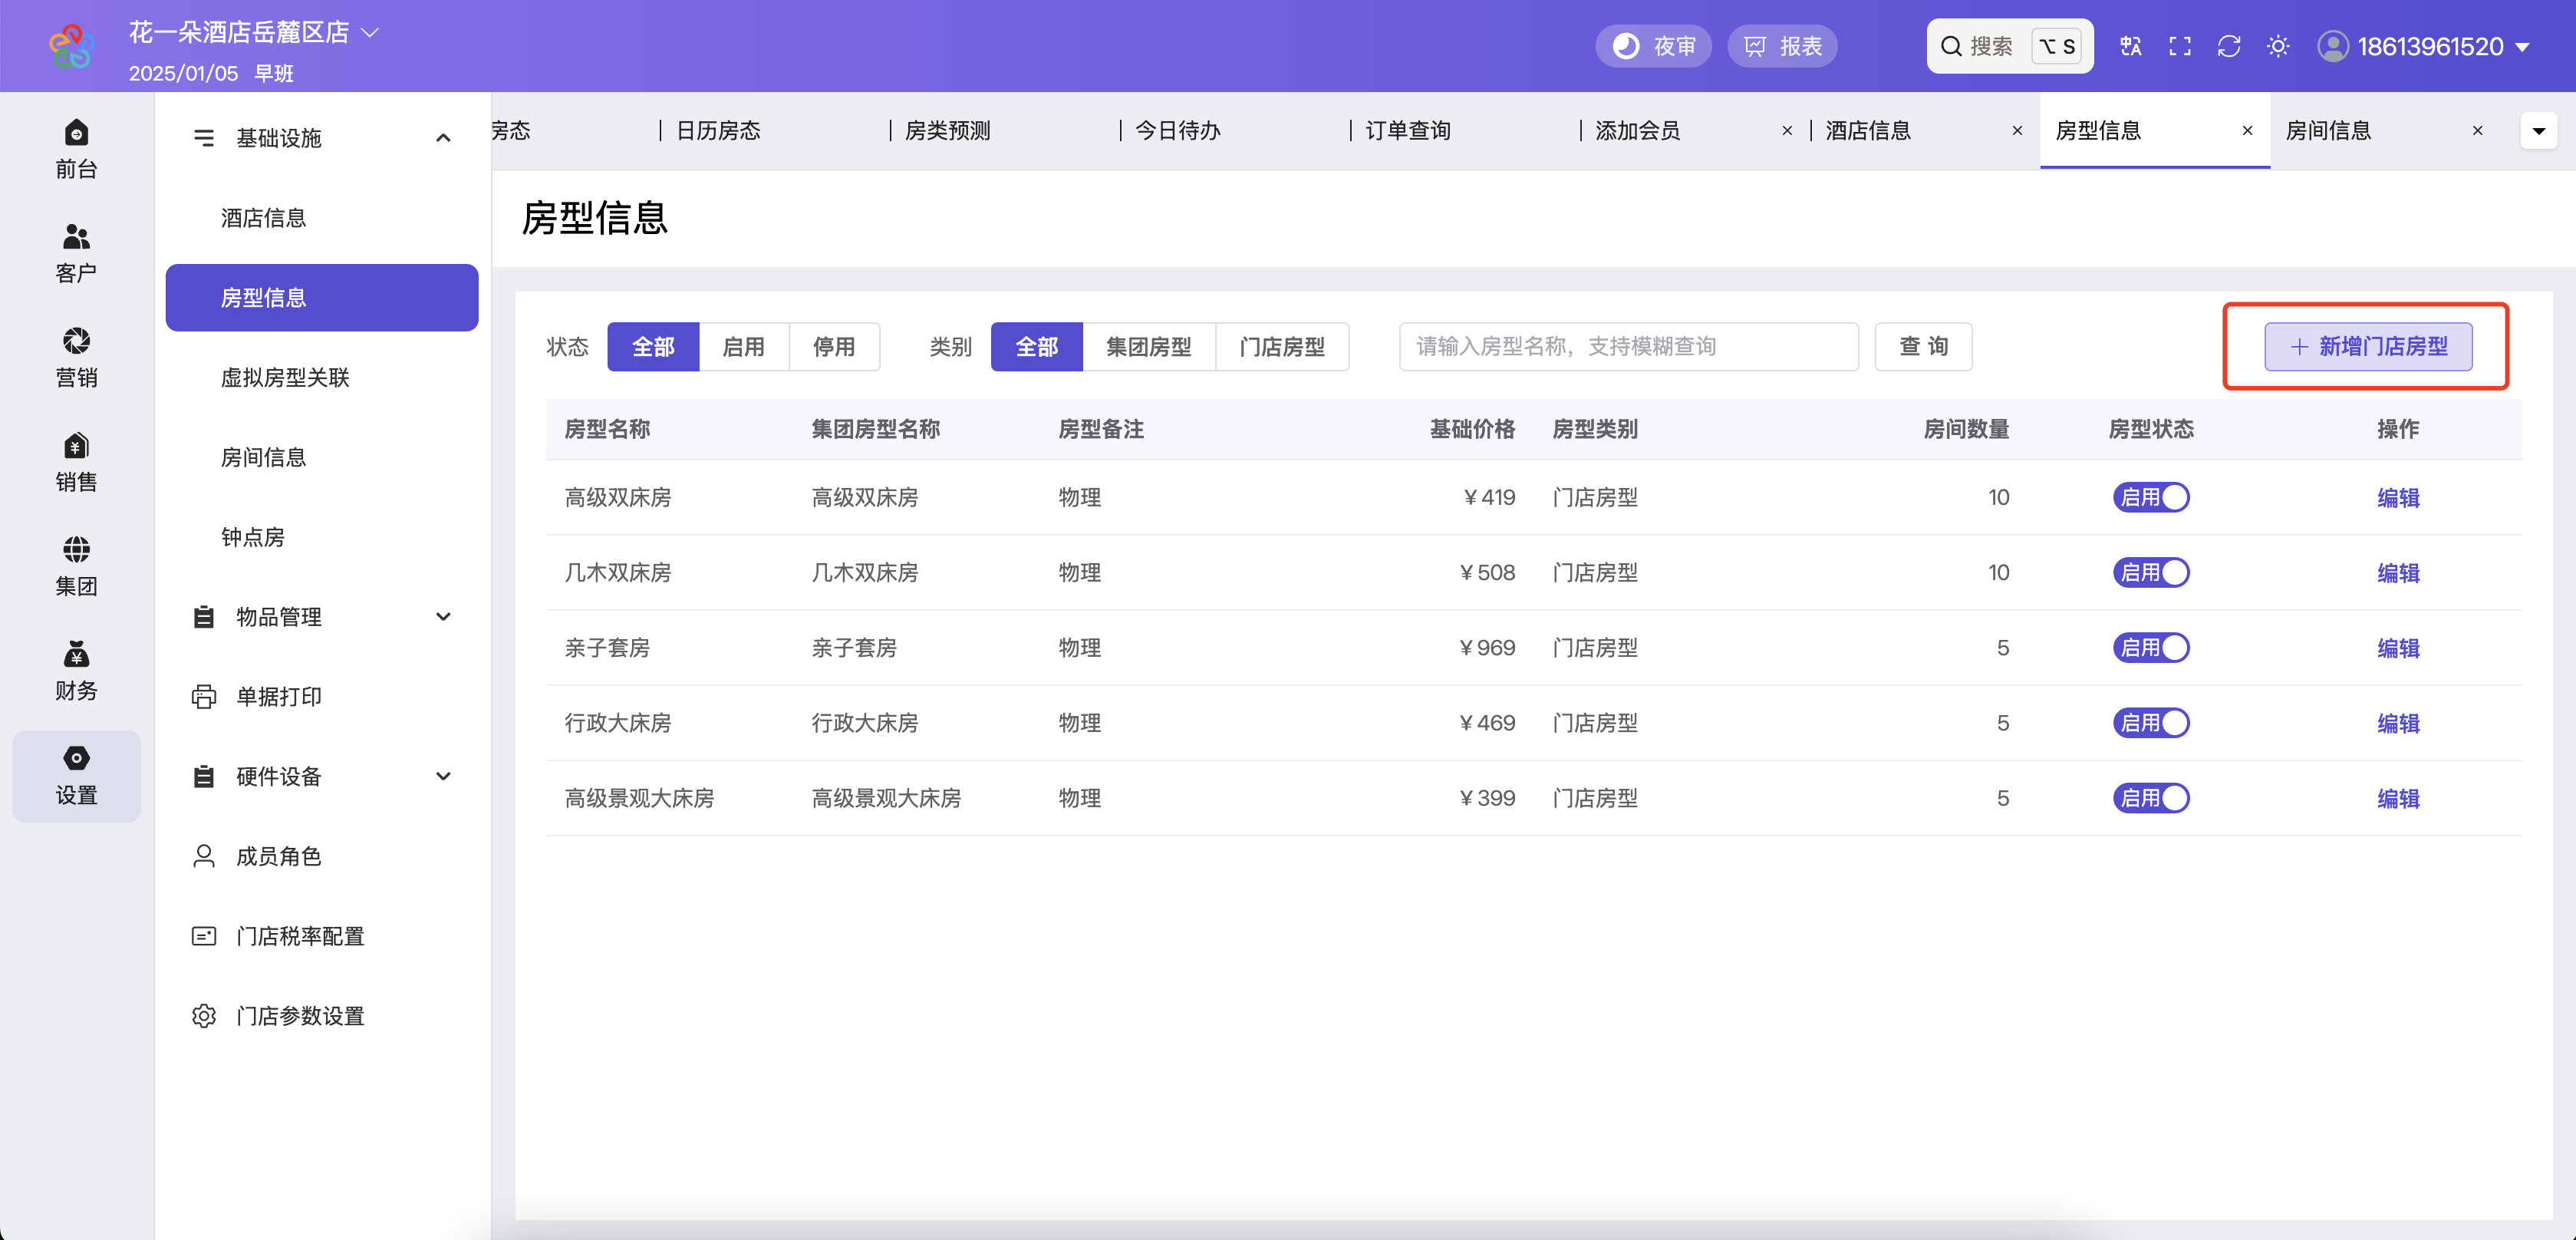Open the tab list dropdown arrow
This screenshot has height=1240, width=2576.
click(x=2538, y=131)
